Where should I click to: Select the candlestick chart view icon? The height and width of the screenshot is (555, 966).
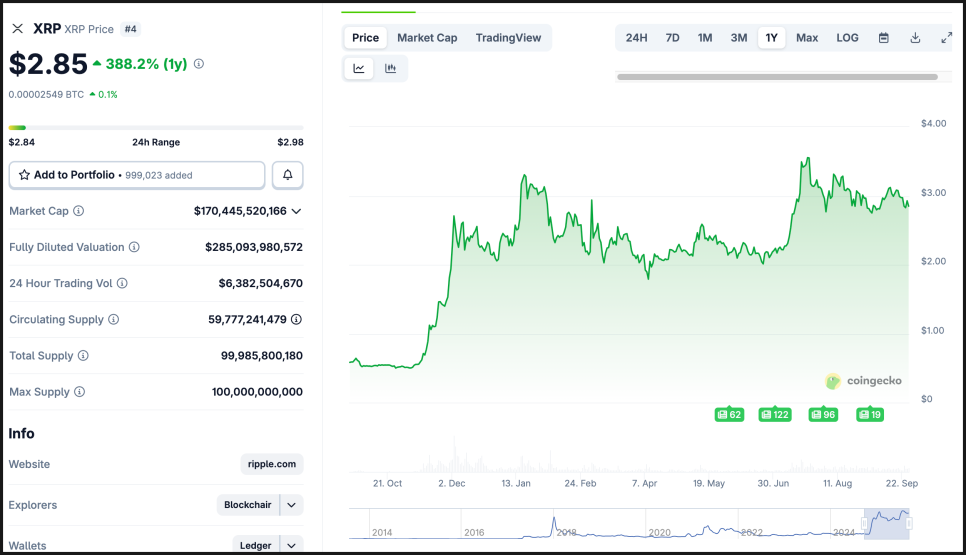(391, 68)
